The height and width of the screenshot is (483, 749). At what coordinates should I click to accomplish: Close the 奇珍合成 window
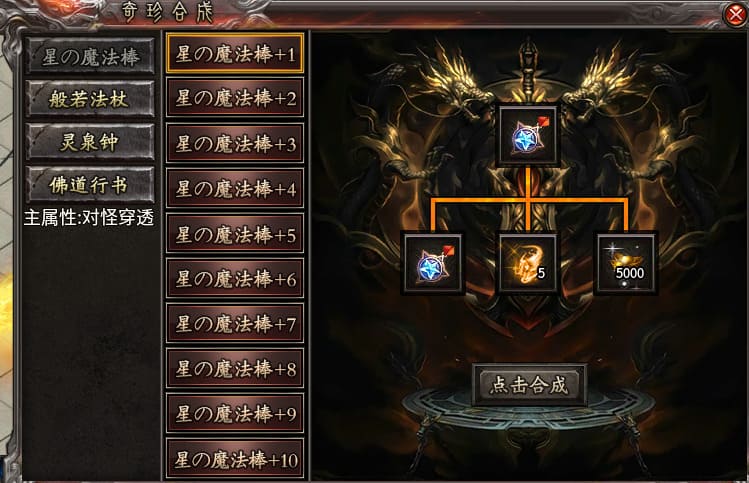coord(735,15)
